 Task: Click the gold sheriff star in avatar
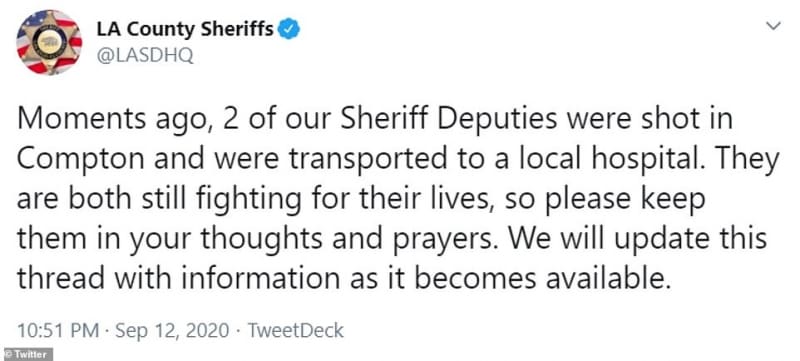click(49, 43)
